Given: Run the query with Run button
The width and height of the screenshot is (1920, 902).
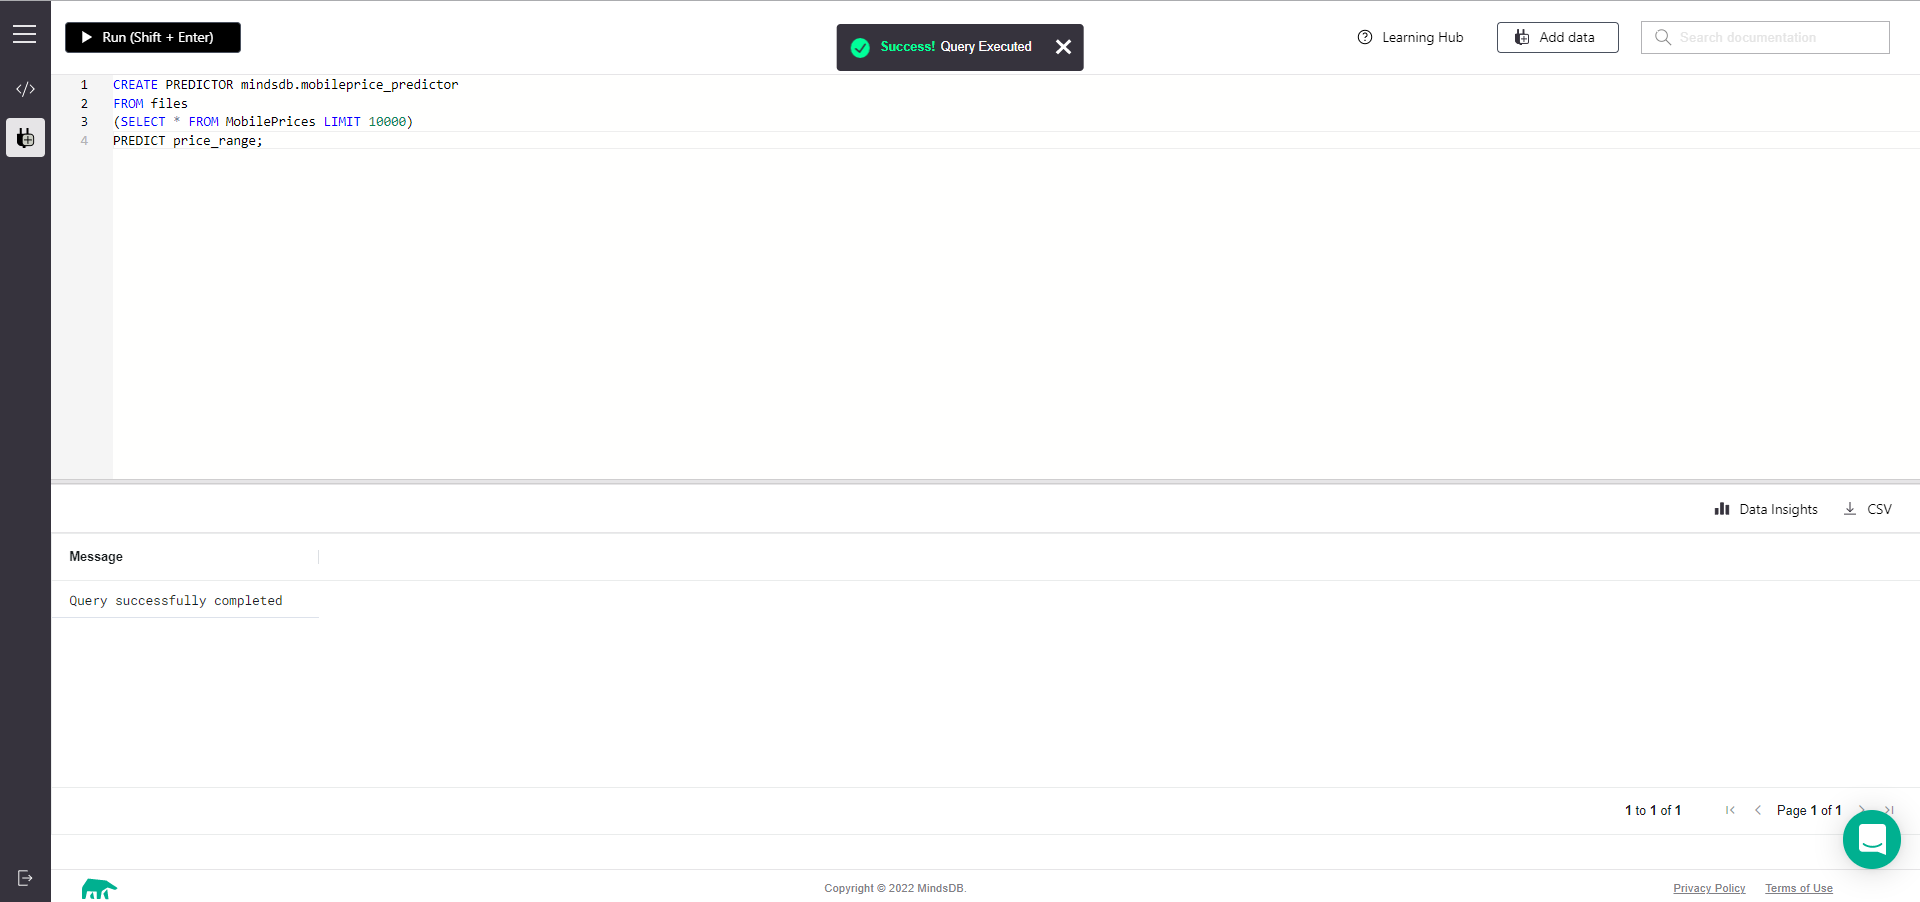Looking at the screenshot, I should pyautogui.click(x=153, y=37).
